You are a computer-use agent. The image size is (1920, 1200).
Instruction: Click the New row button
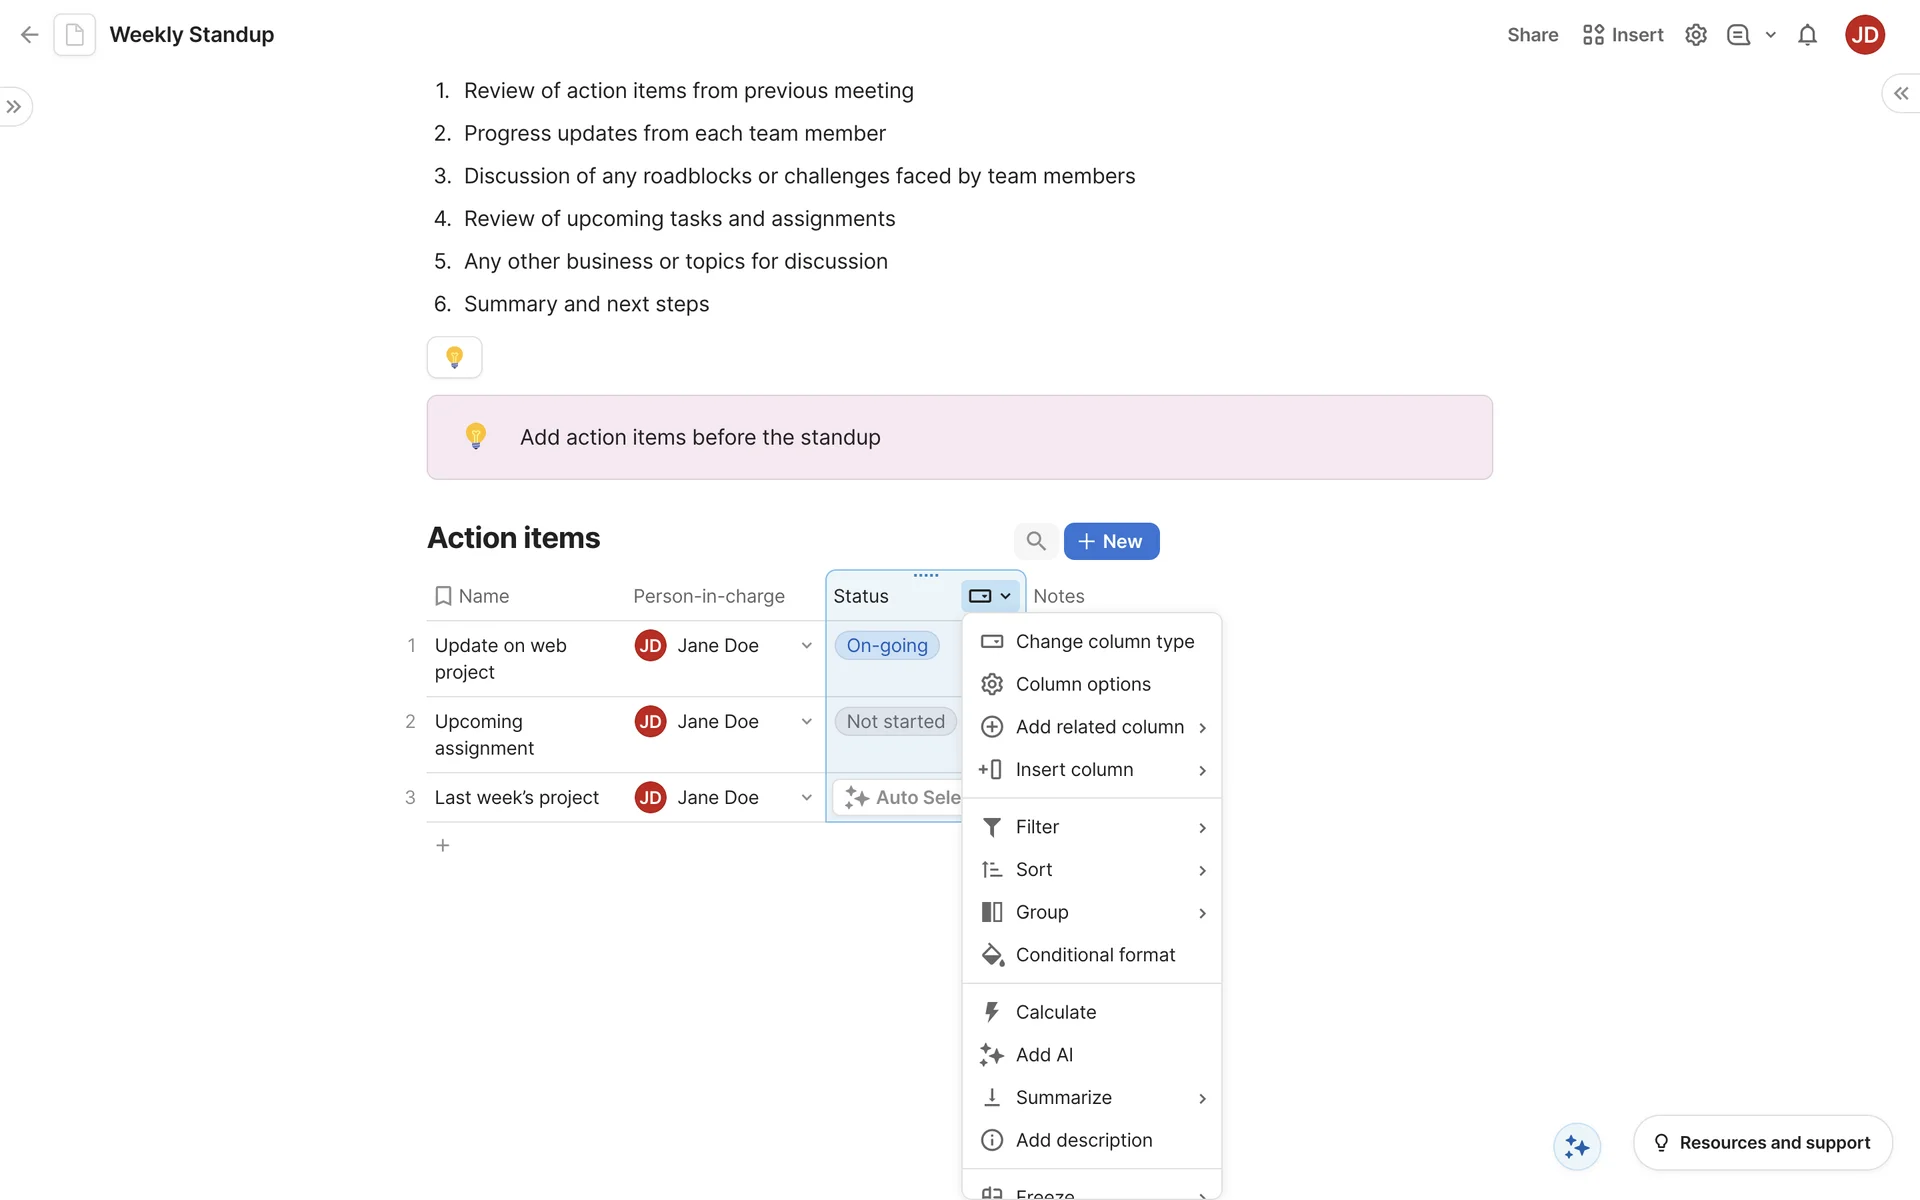pyautogui.click(x=1111, y=541)
